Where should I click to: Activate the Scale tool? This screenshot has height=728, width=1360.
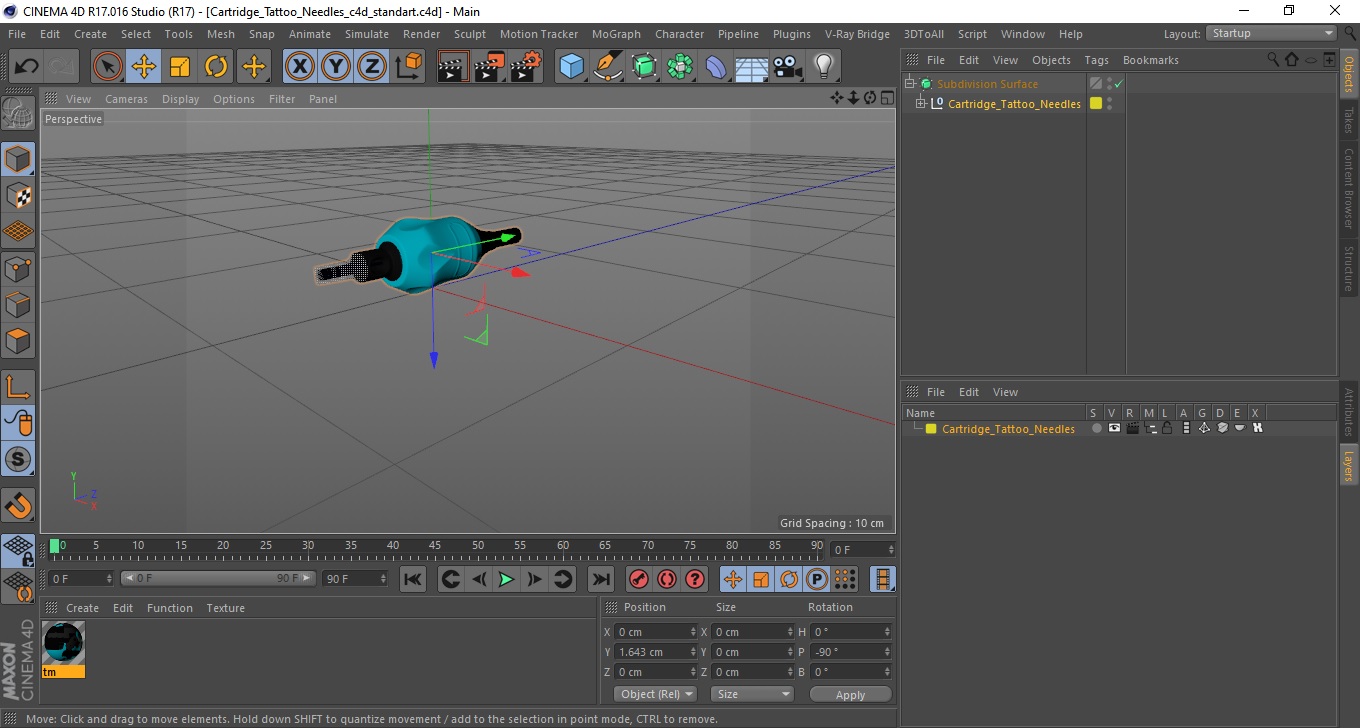180,67
